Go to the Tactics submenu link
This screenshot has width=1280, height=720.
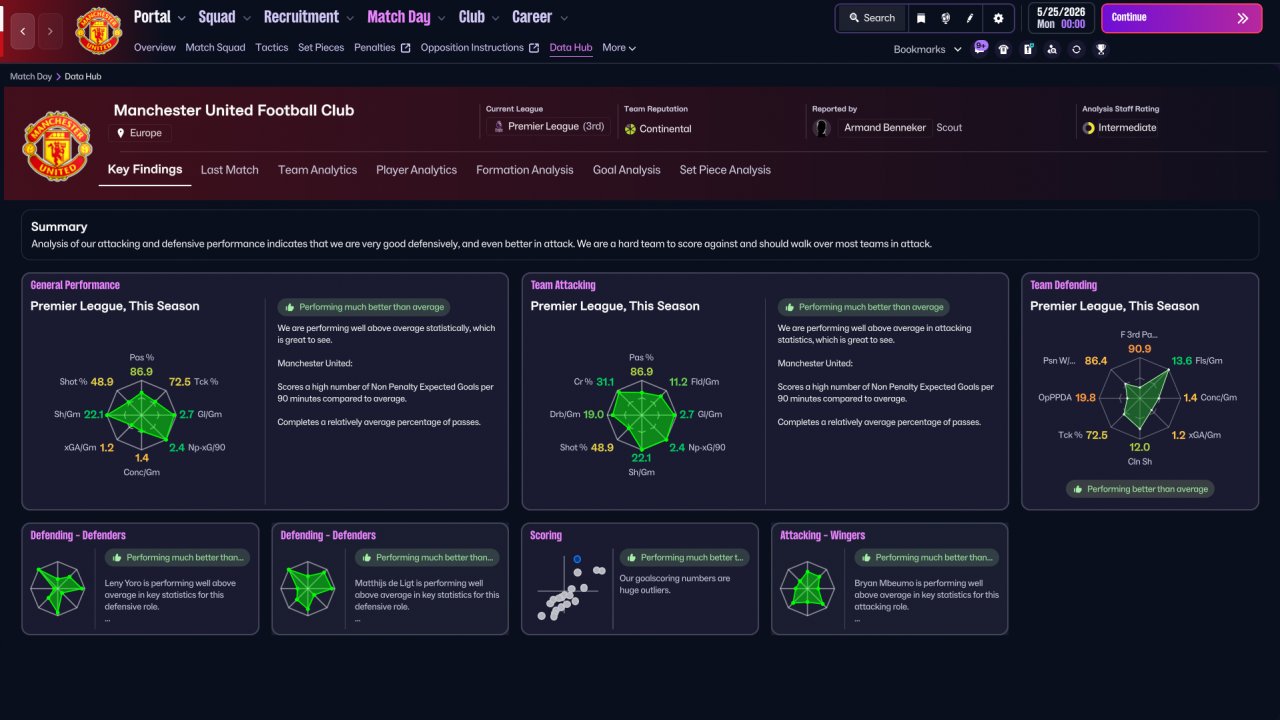point(272,48)
